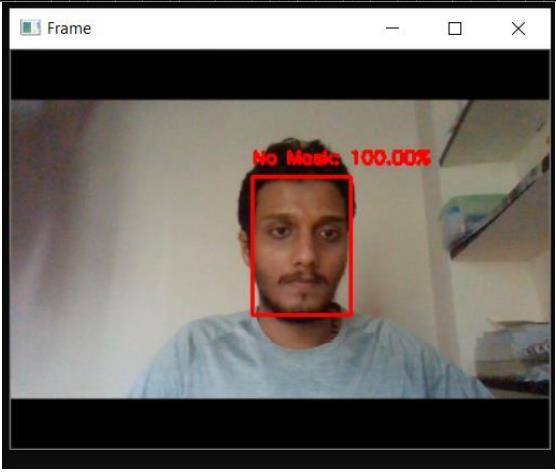This screenshot has width=556, height=472.
Task: Click the mustache inside the detection box
Action: pyautogui.click(x=302, y=278)
